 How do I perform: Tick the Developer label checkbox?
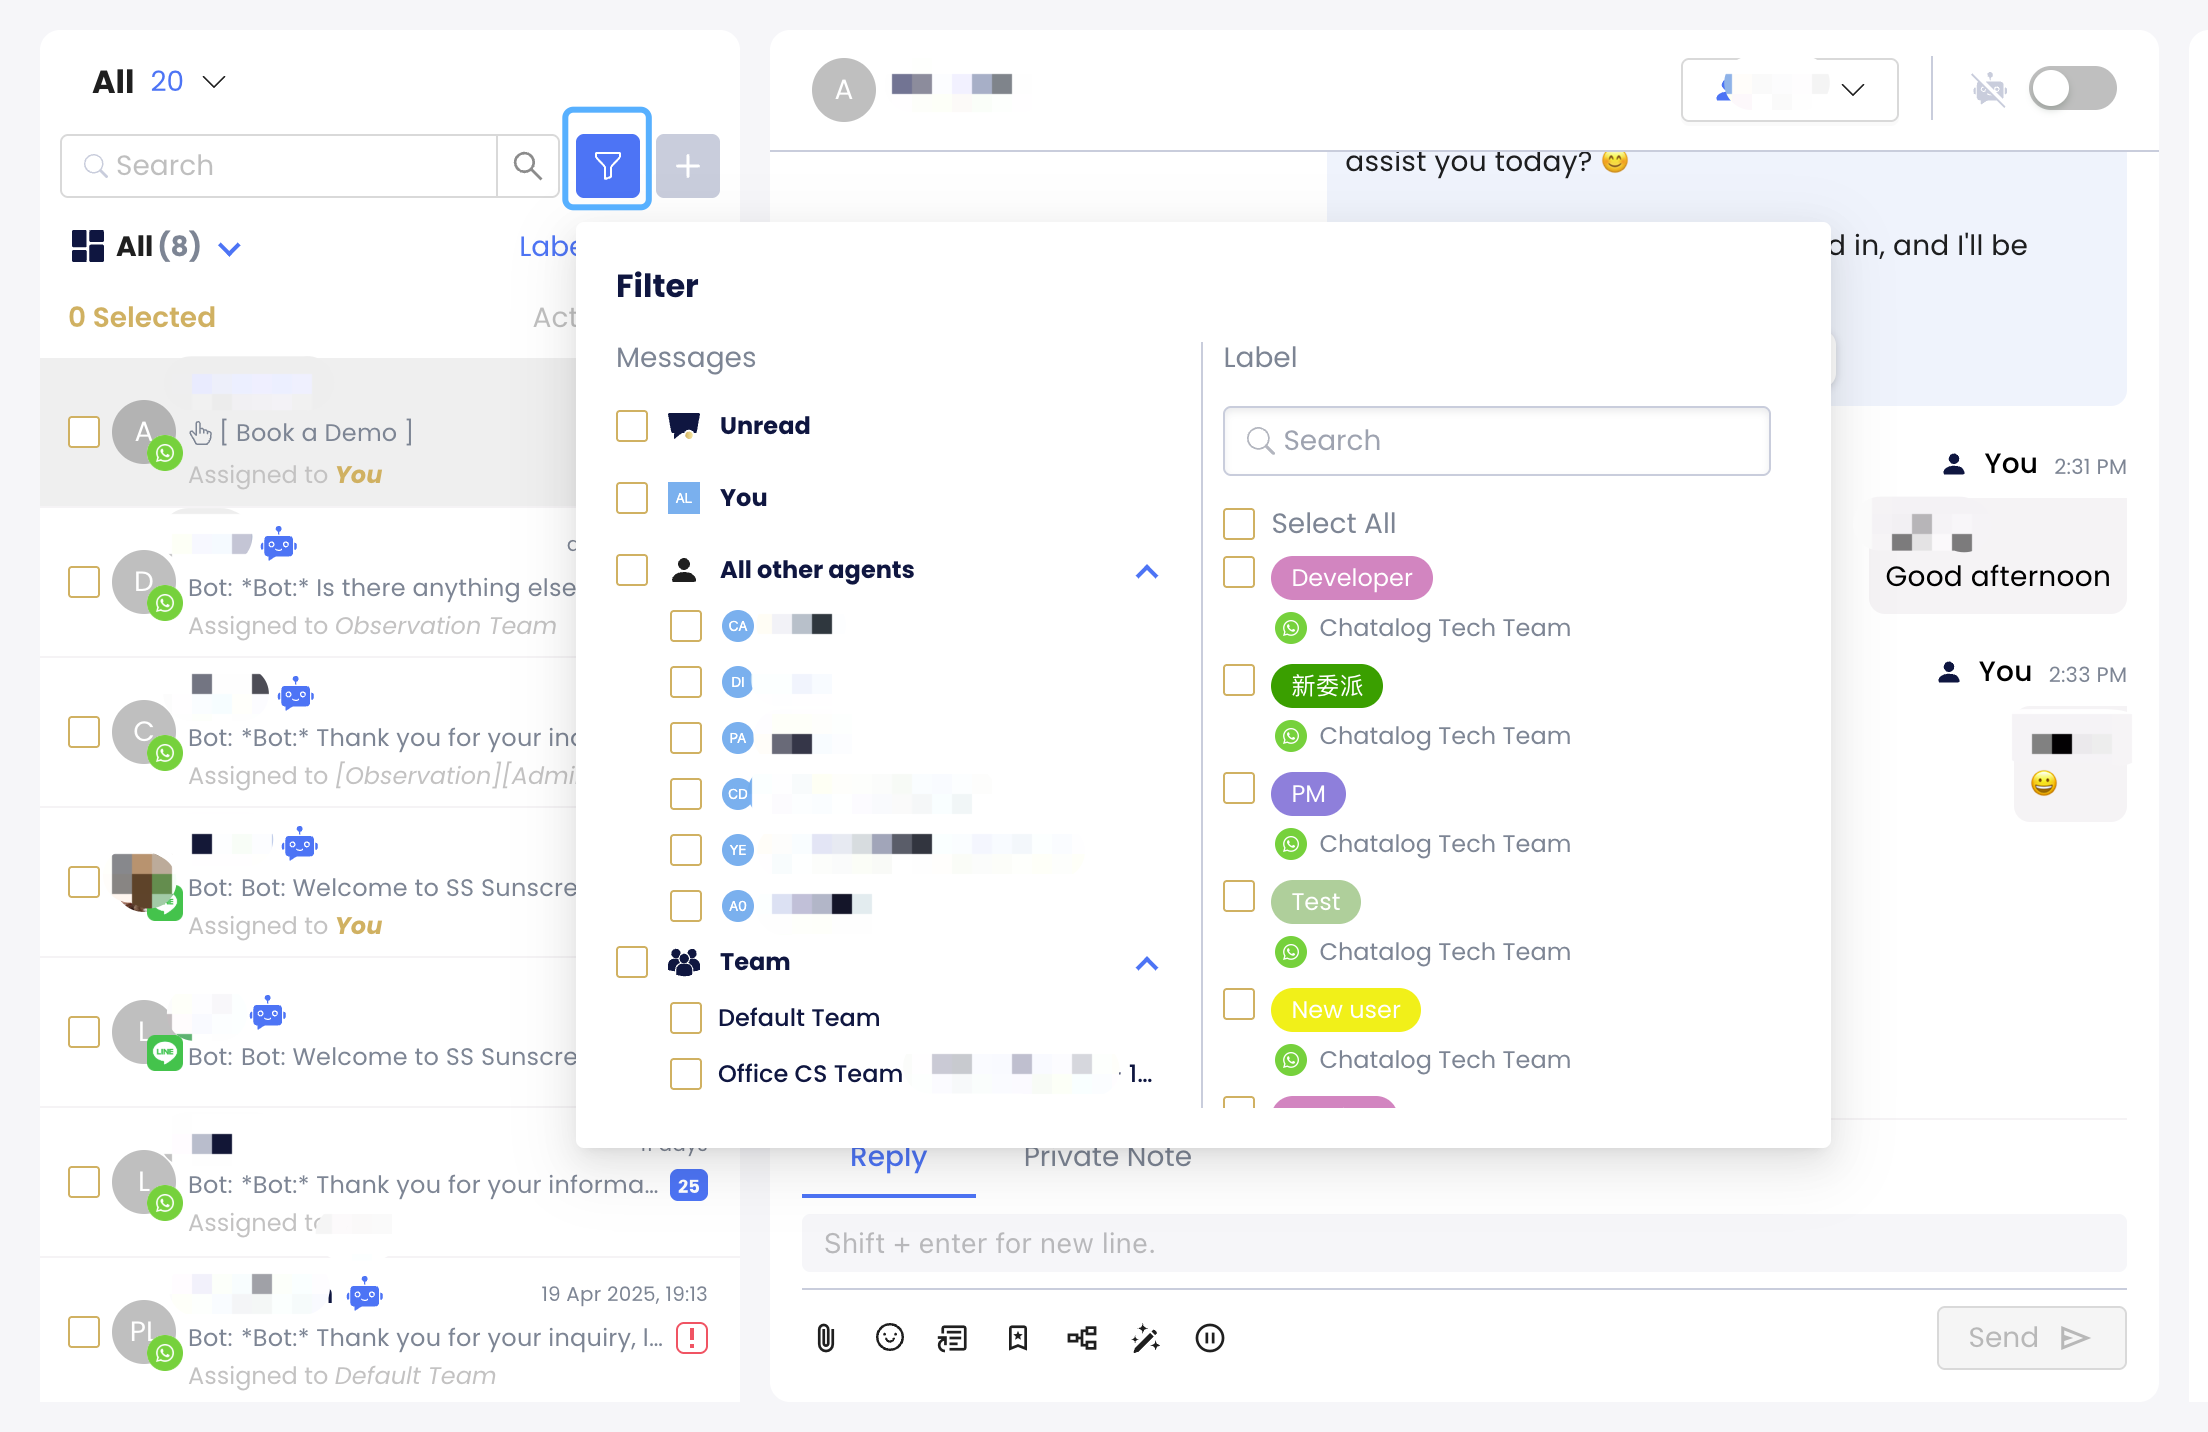click(x=1239, y=573)
